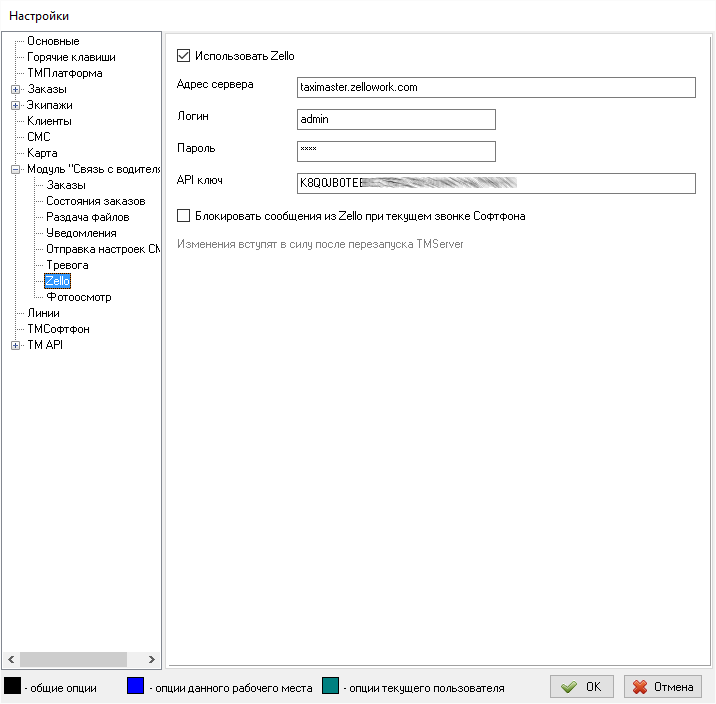Click the blue workplace options swatch
This screenshot has width=716, height=704.
(x=136, y=687)
